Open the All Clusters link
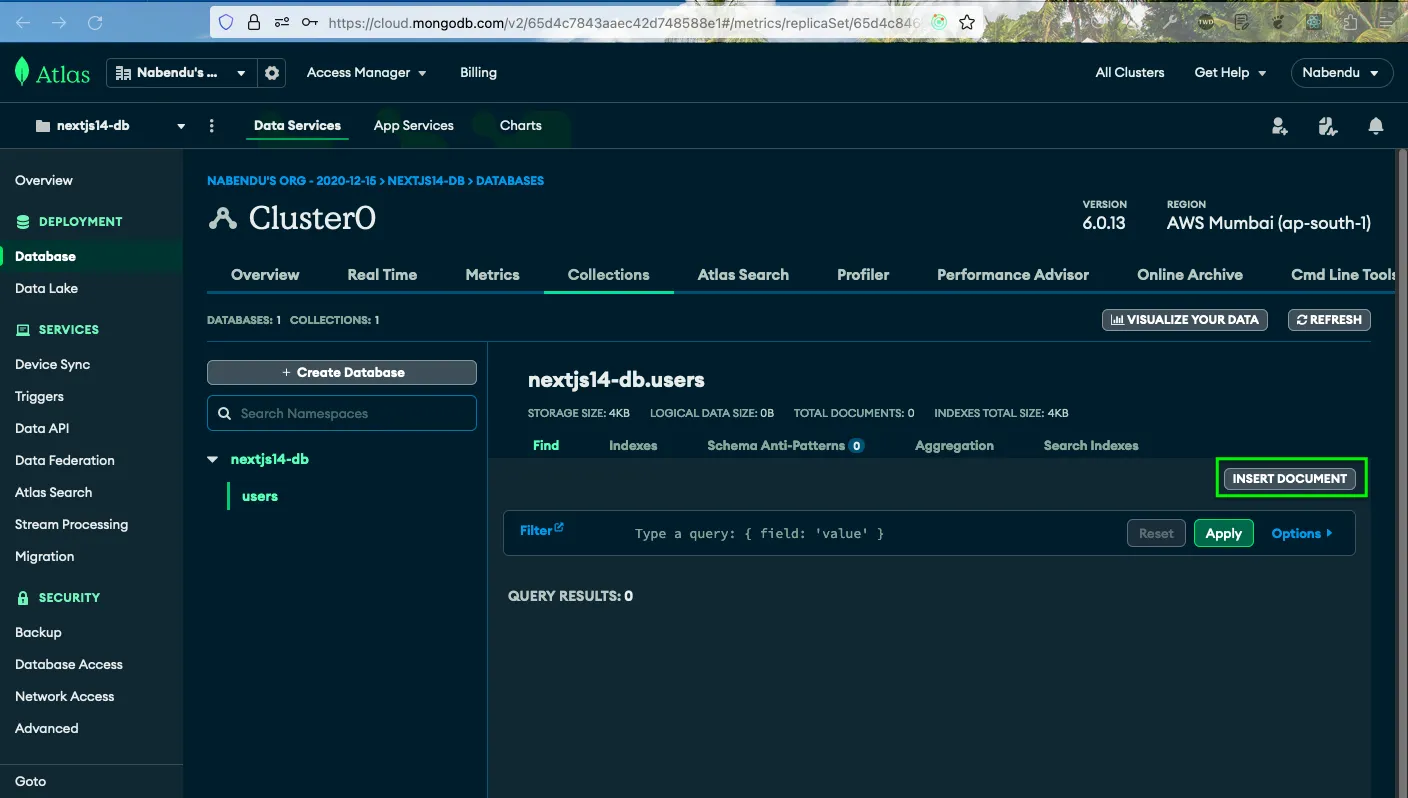 click(x=1130, y=73)
